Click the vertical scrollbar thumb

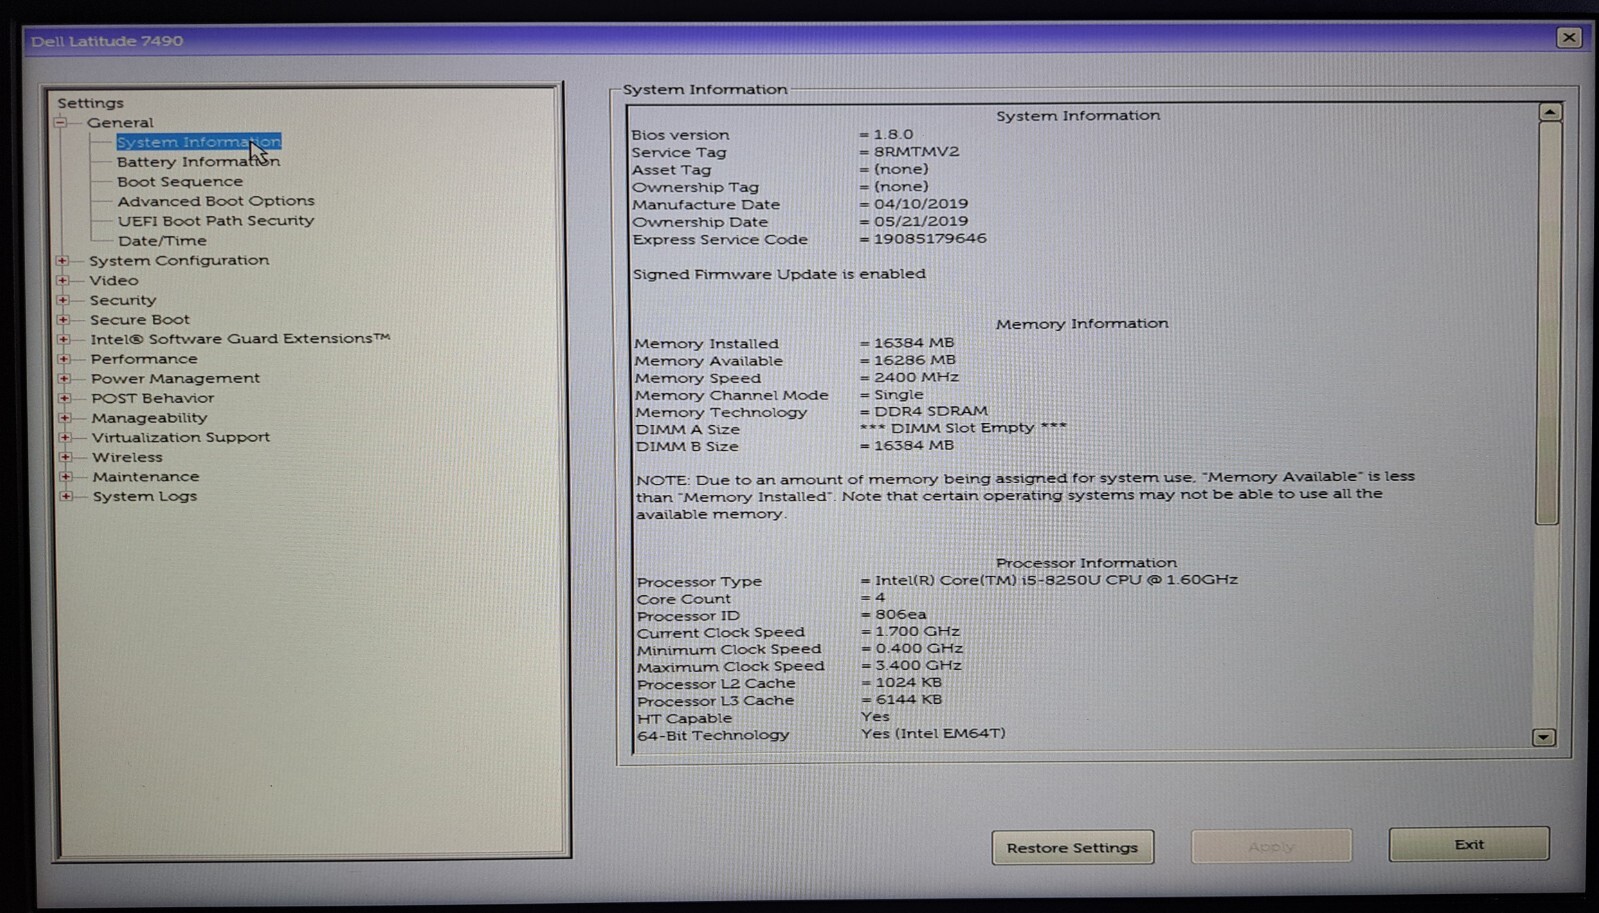(x=1548, y=323)
